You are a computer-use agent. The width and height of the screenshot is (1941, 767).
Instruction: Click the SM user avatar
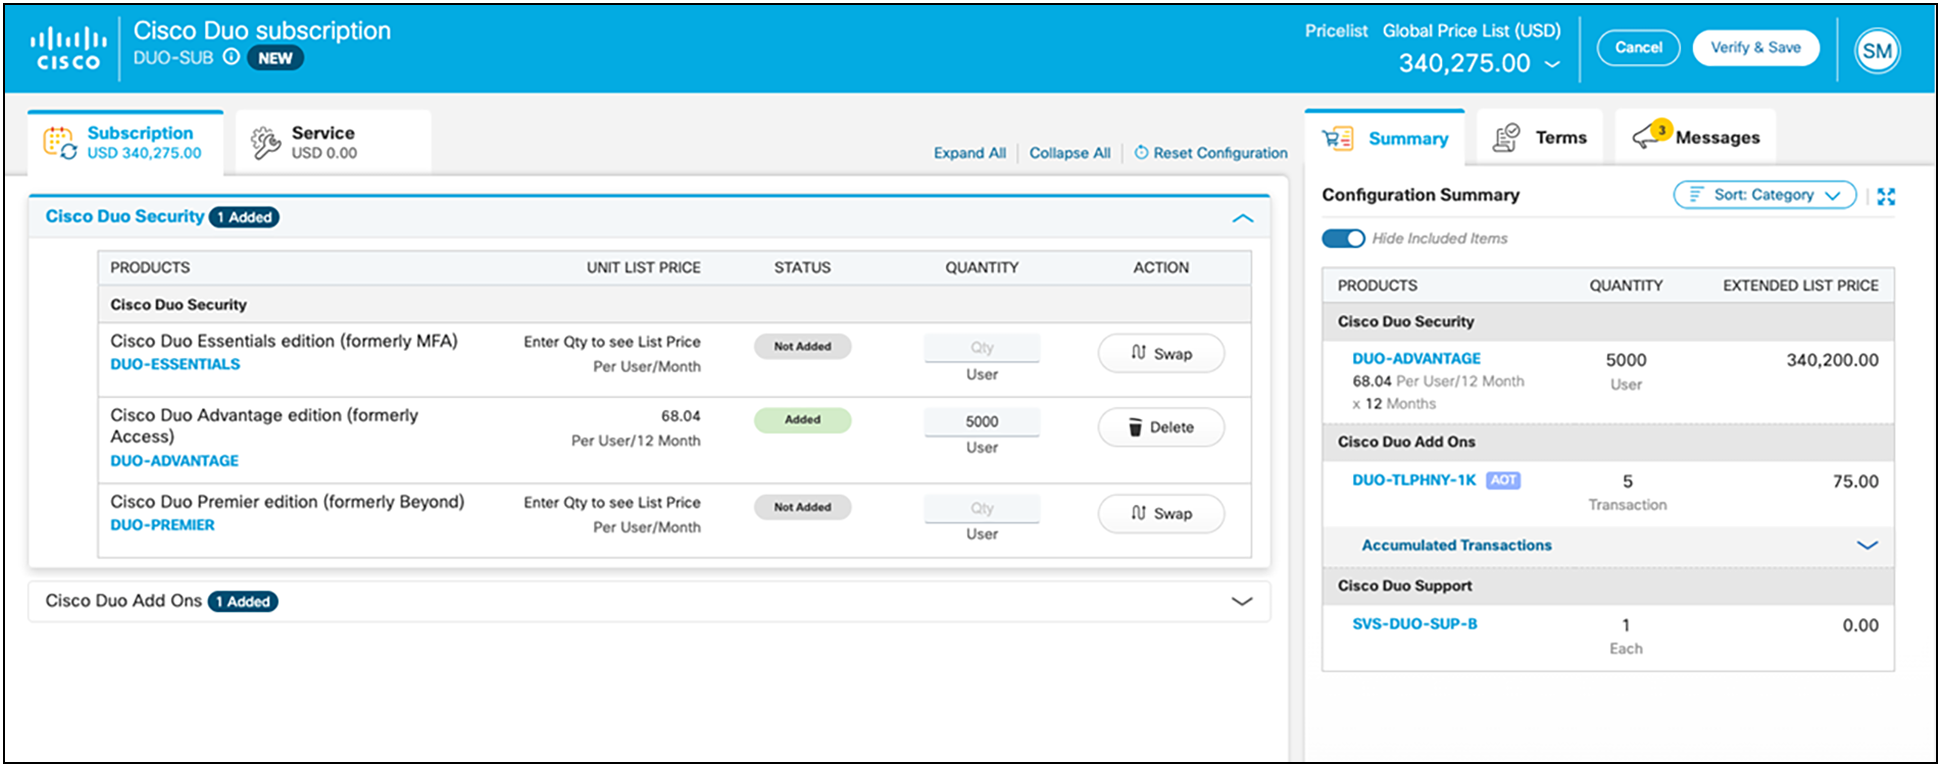1877,51
